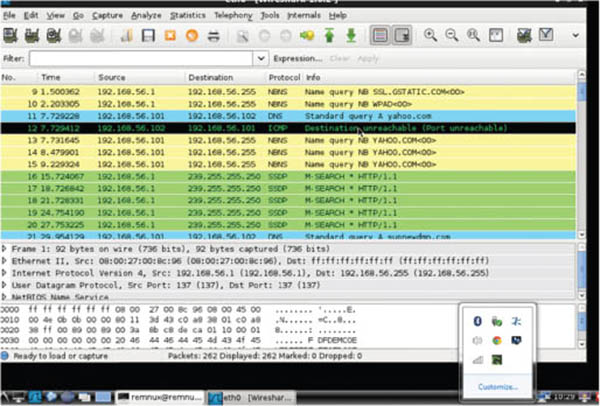
Task: Save capture file floppy icon
Action: [x=148, y=36]
